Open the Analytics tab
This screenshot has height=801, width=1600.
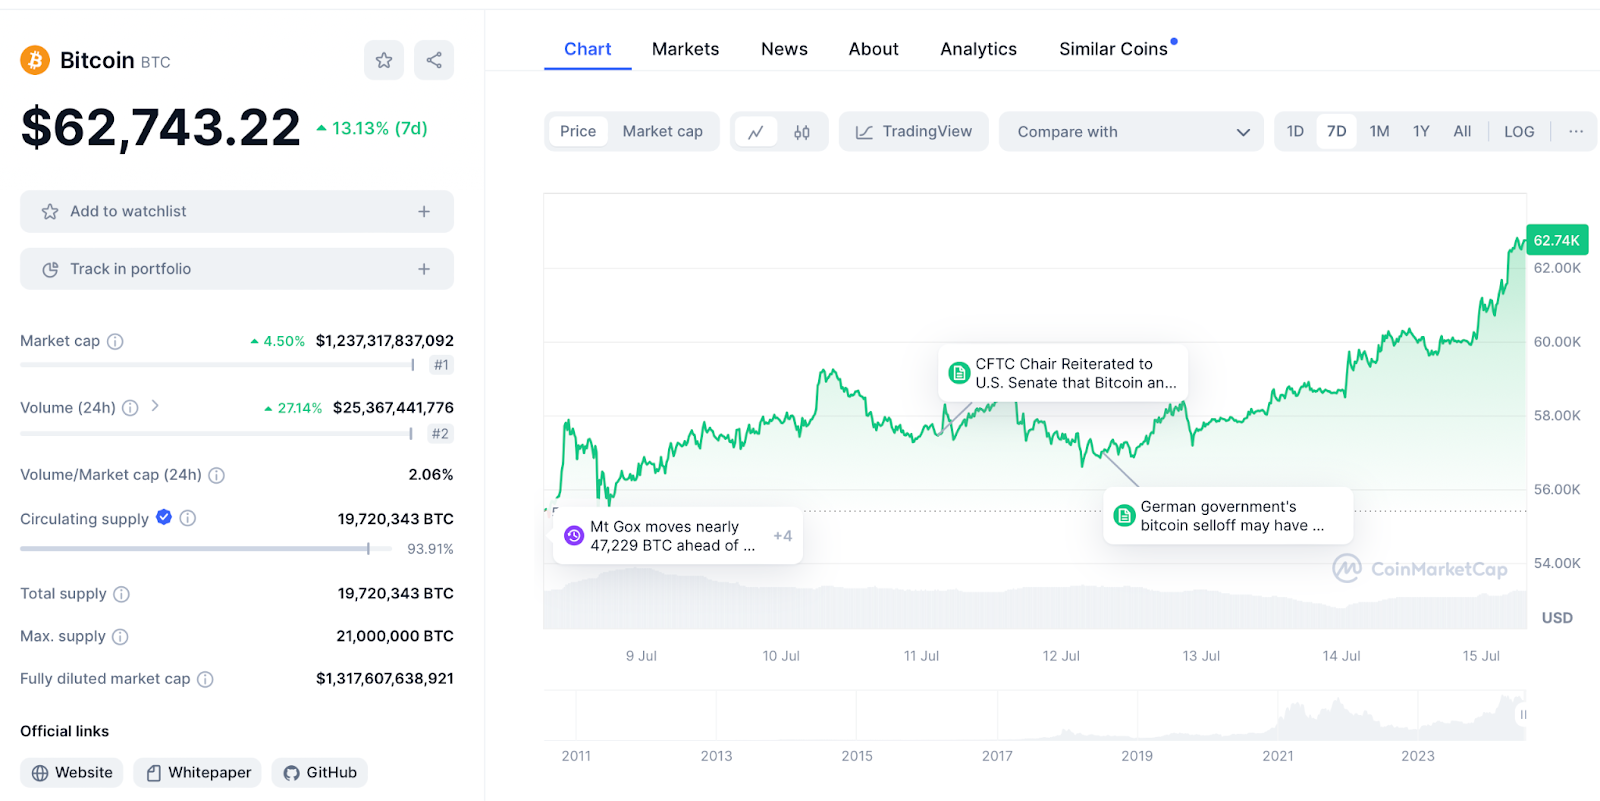[978, 49]
